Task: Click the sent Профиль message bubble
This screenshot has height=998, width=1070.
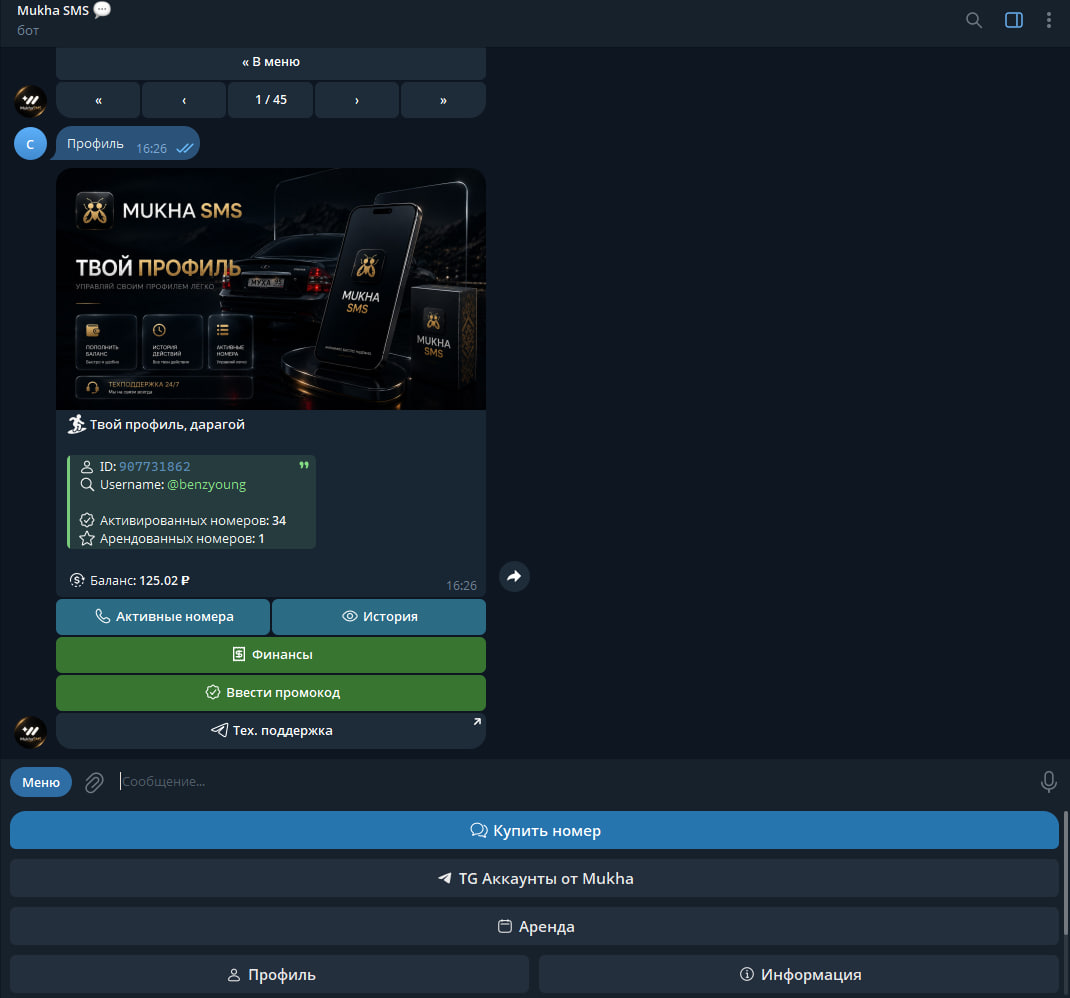Action: point(128,144)
